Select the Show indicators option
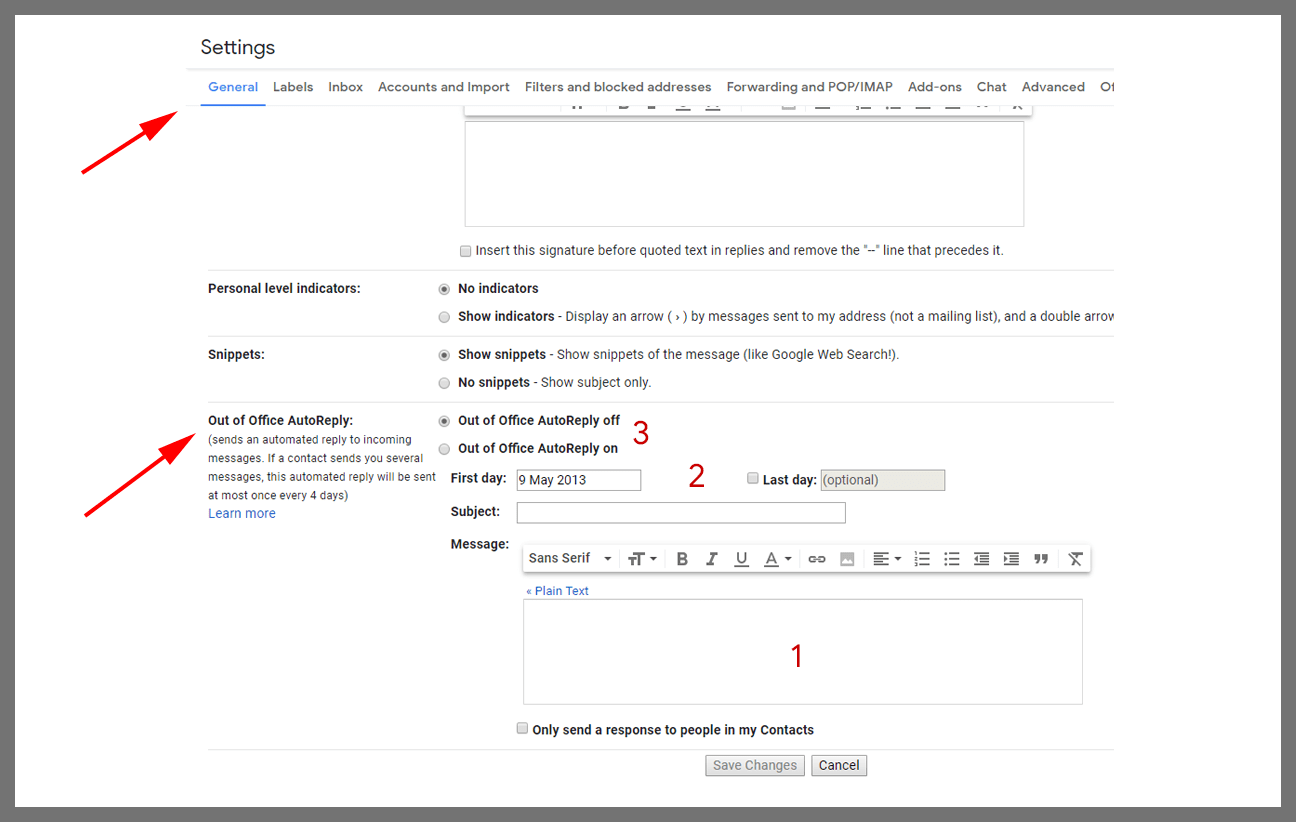 (444, 317)
